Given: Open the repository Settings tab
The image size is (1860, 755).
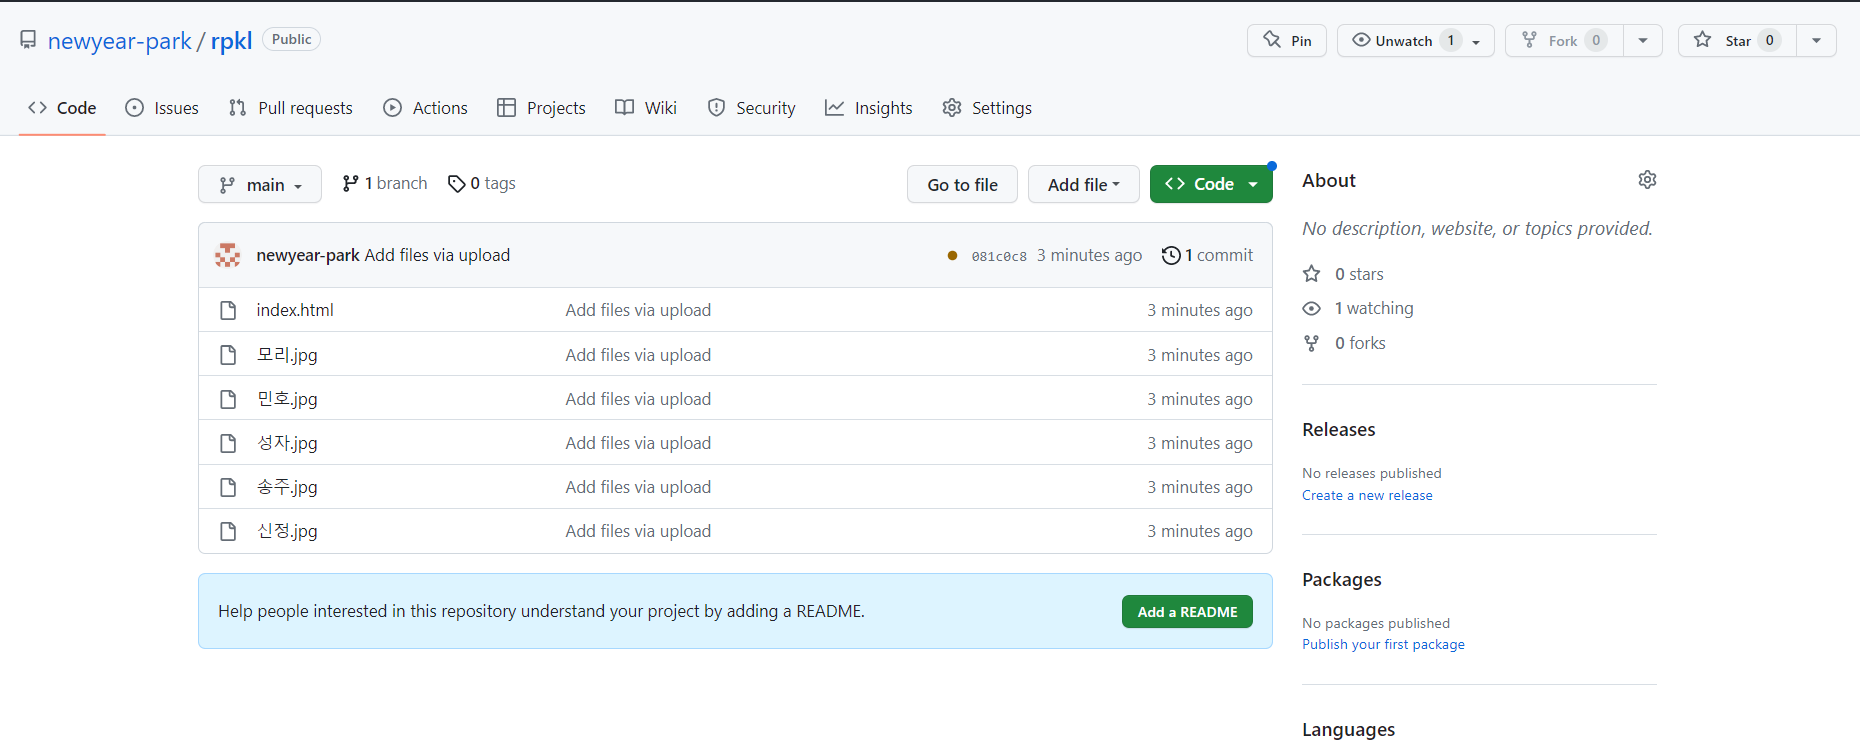Looking at the screenshot, I should [987, 108].
